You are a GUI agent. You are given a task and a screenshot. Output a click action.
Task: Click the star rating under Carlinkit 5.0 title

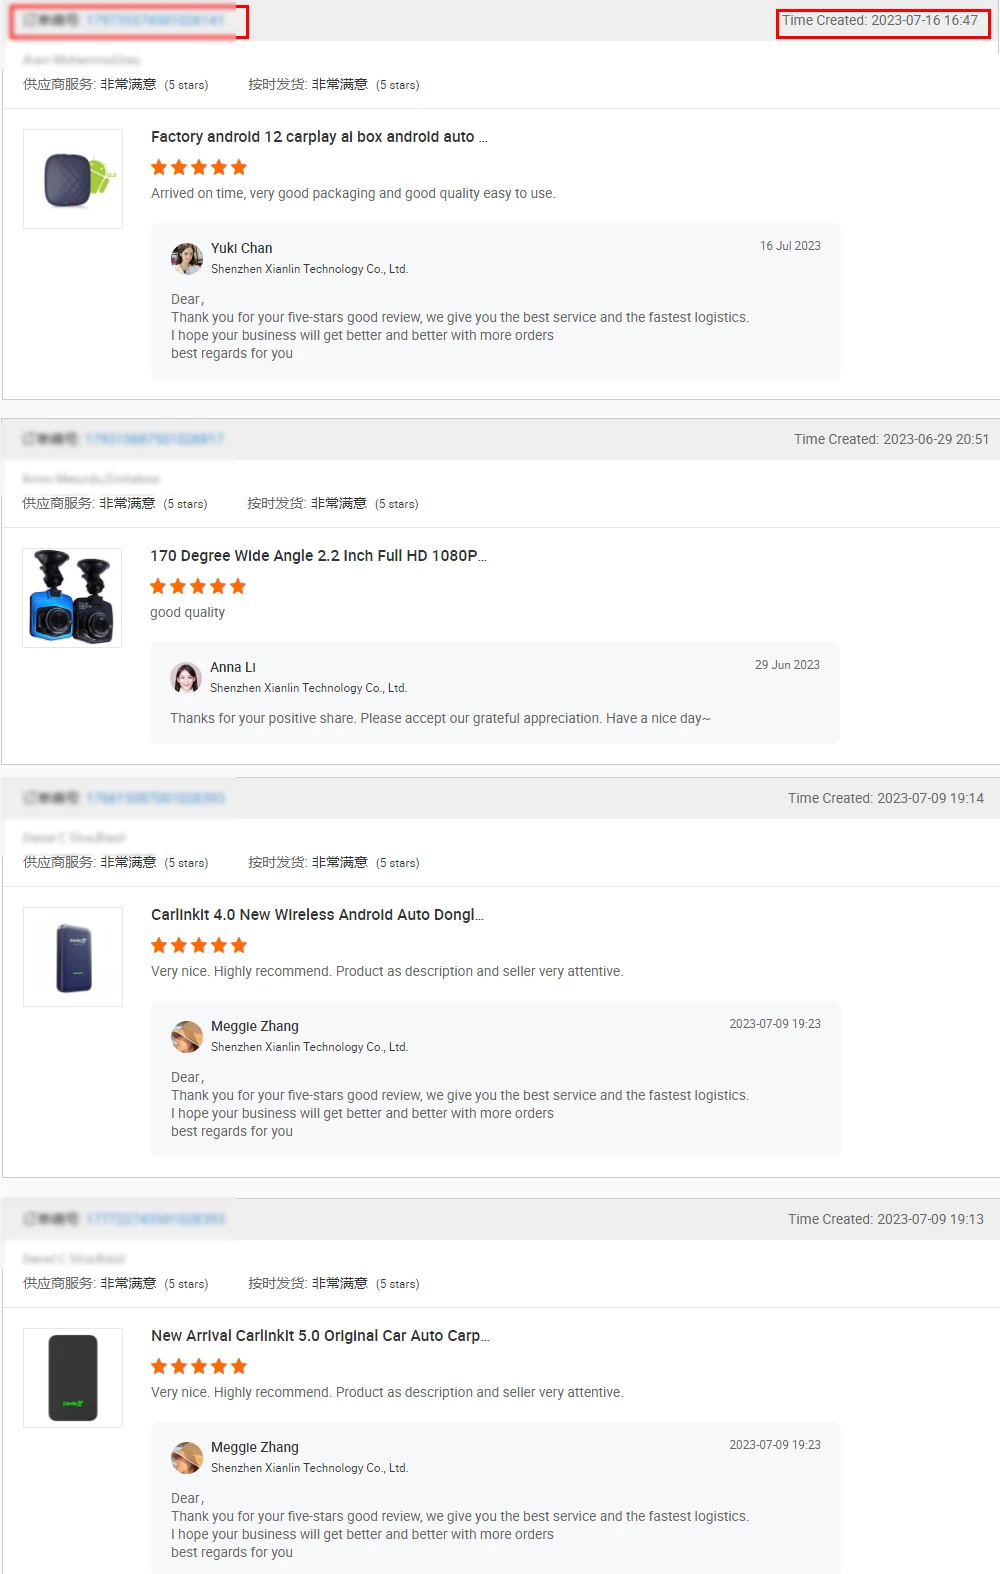(199, 1367)
